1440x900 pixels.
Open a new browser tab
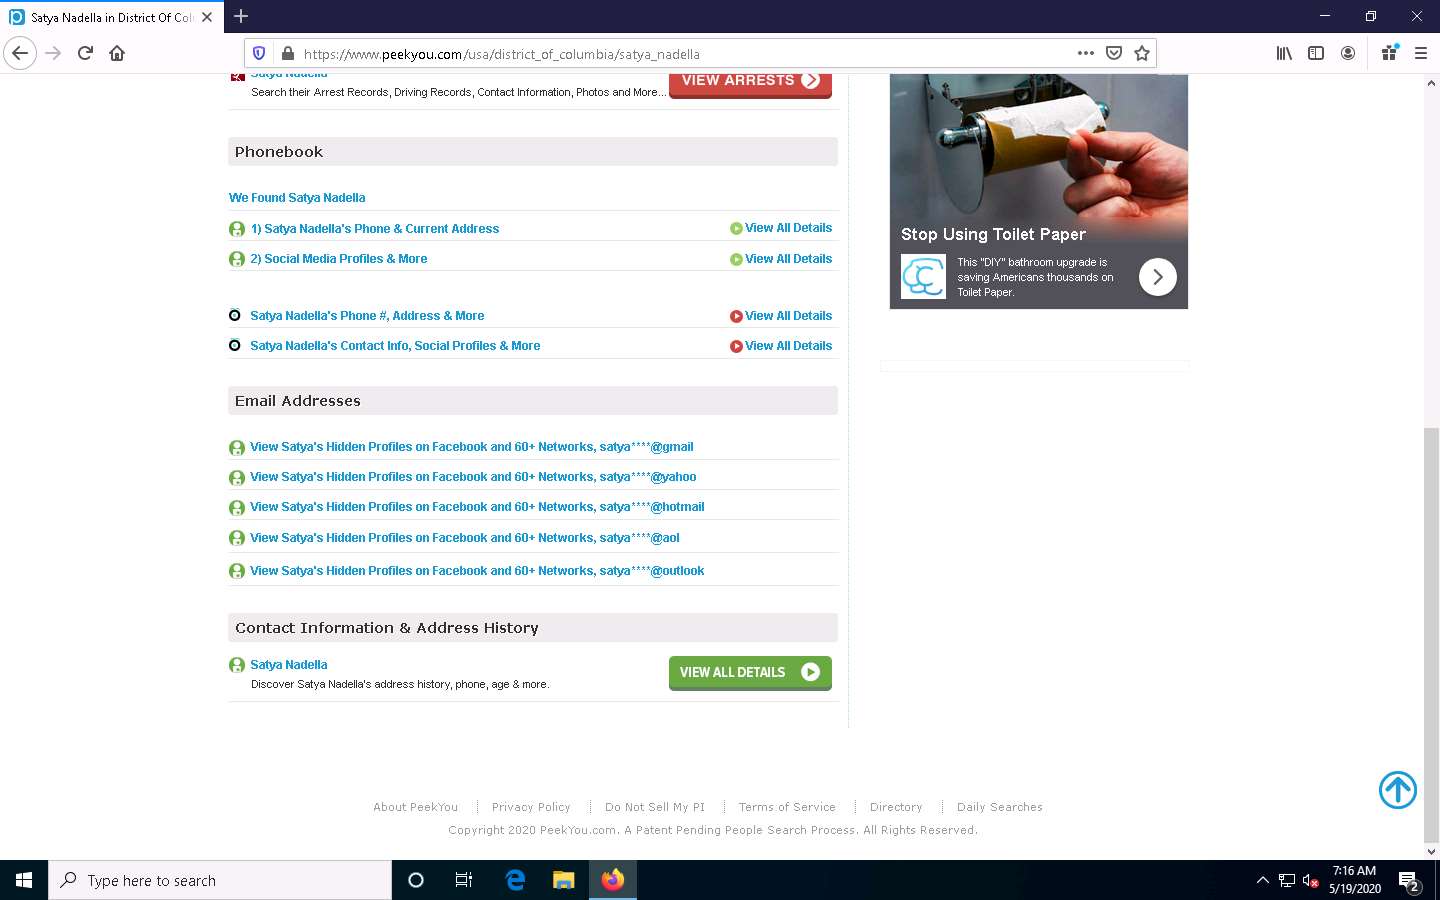[241, 16]
